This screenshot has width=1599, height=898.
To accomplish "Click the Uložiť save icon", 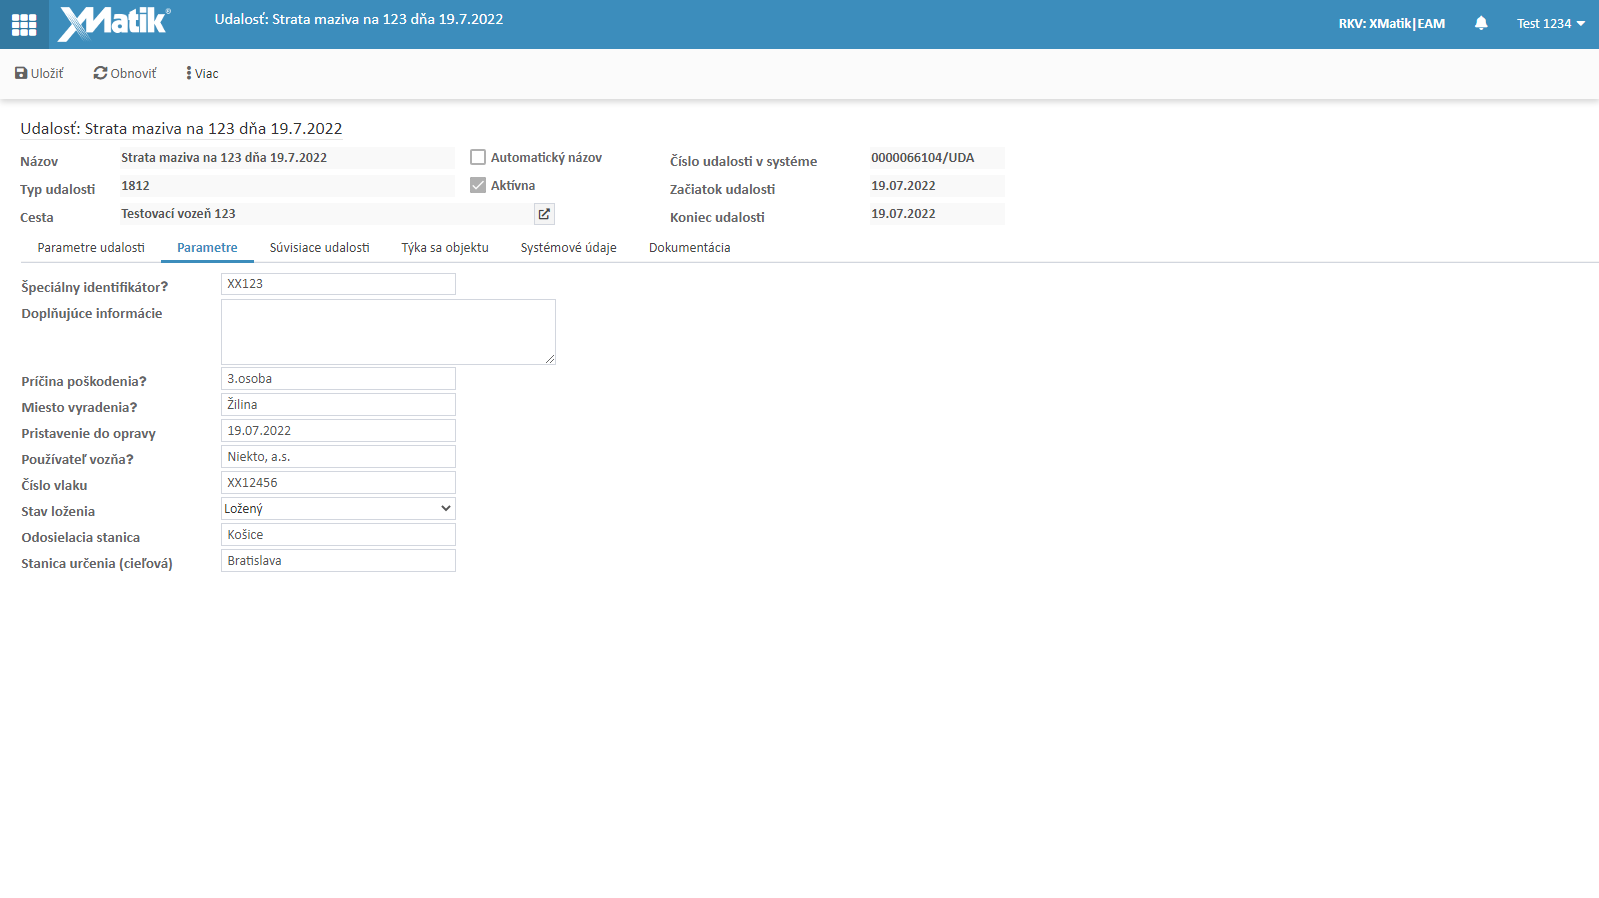I will pyautogui.click(x=21, y=73).
